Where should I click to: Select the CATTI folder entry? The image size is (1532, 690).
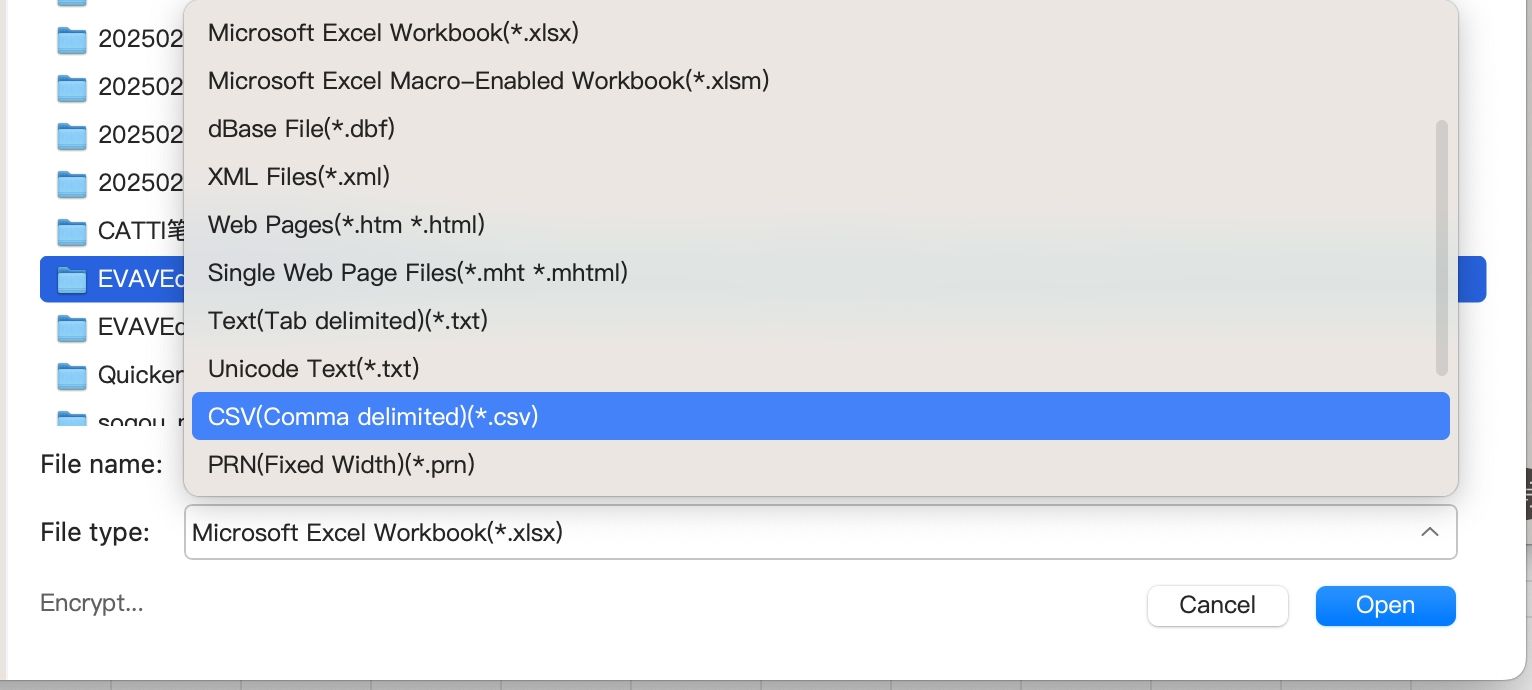[140, 231]
